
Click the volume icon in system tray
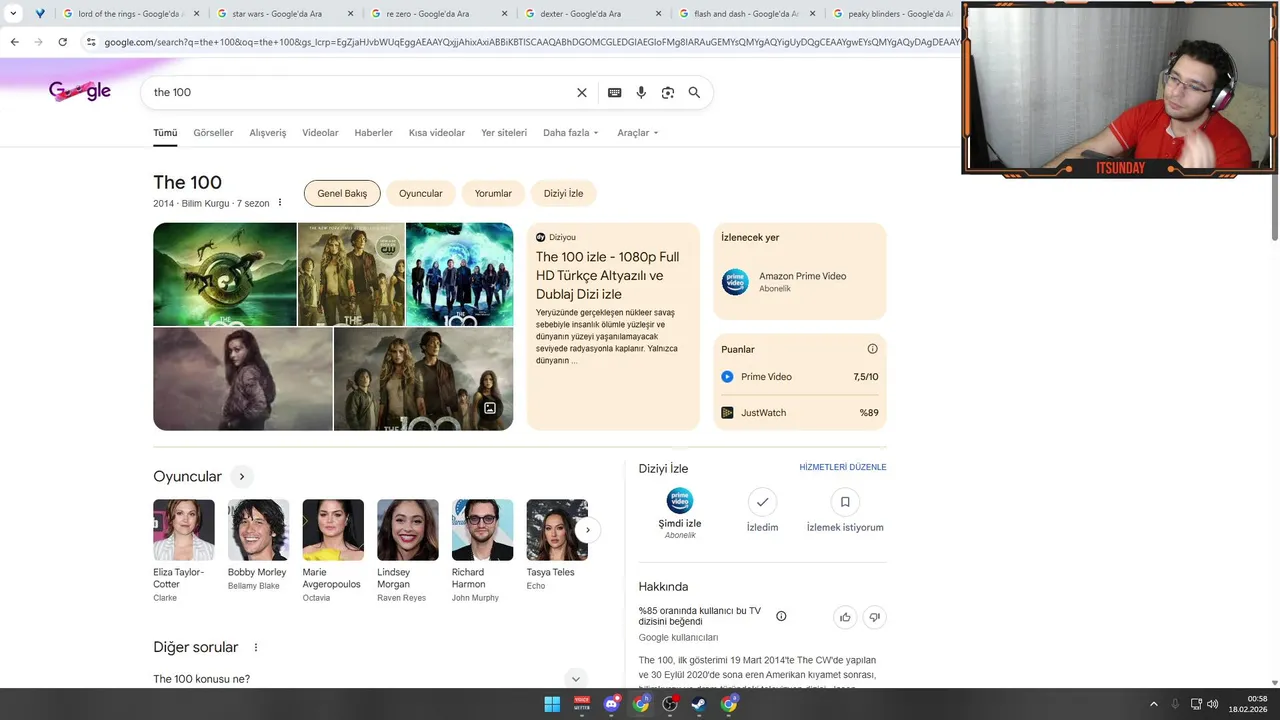[1212, 704]
